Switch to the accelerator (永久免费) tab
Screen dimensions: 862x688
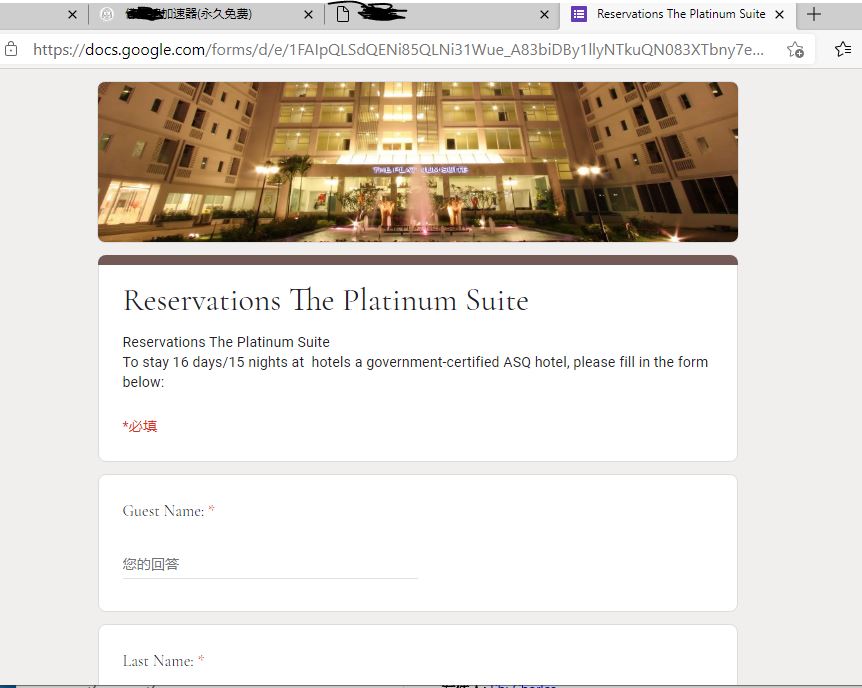tap(189, 14)
